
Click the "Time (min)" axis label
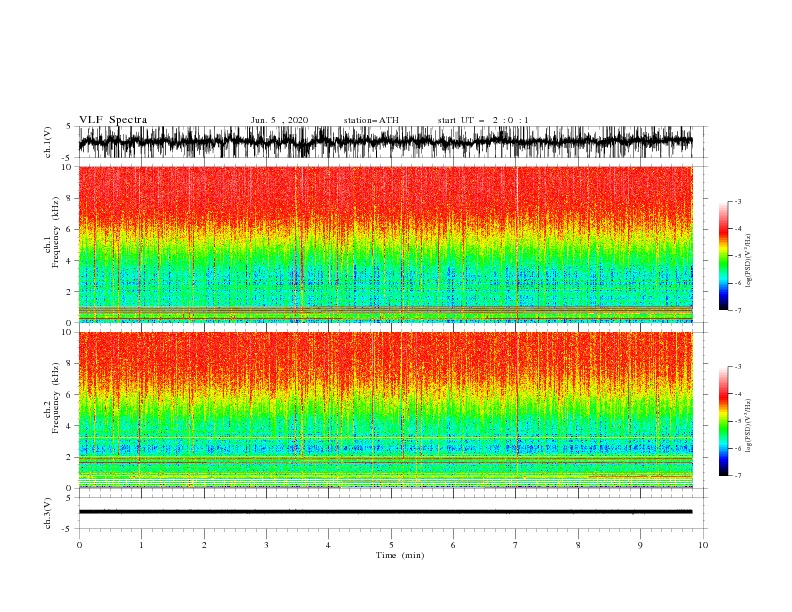click(400, 555)
